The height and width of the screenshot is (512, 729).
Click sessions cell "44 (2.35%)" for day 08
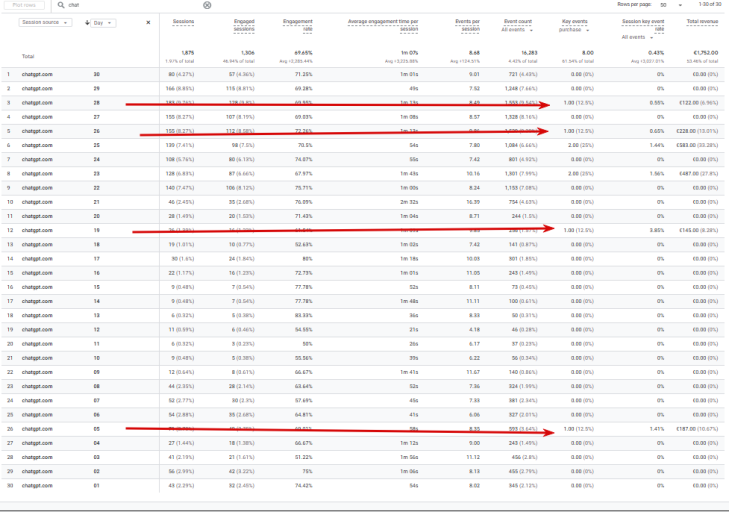pyautogui.click(x=181, y=386)
